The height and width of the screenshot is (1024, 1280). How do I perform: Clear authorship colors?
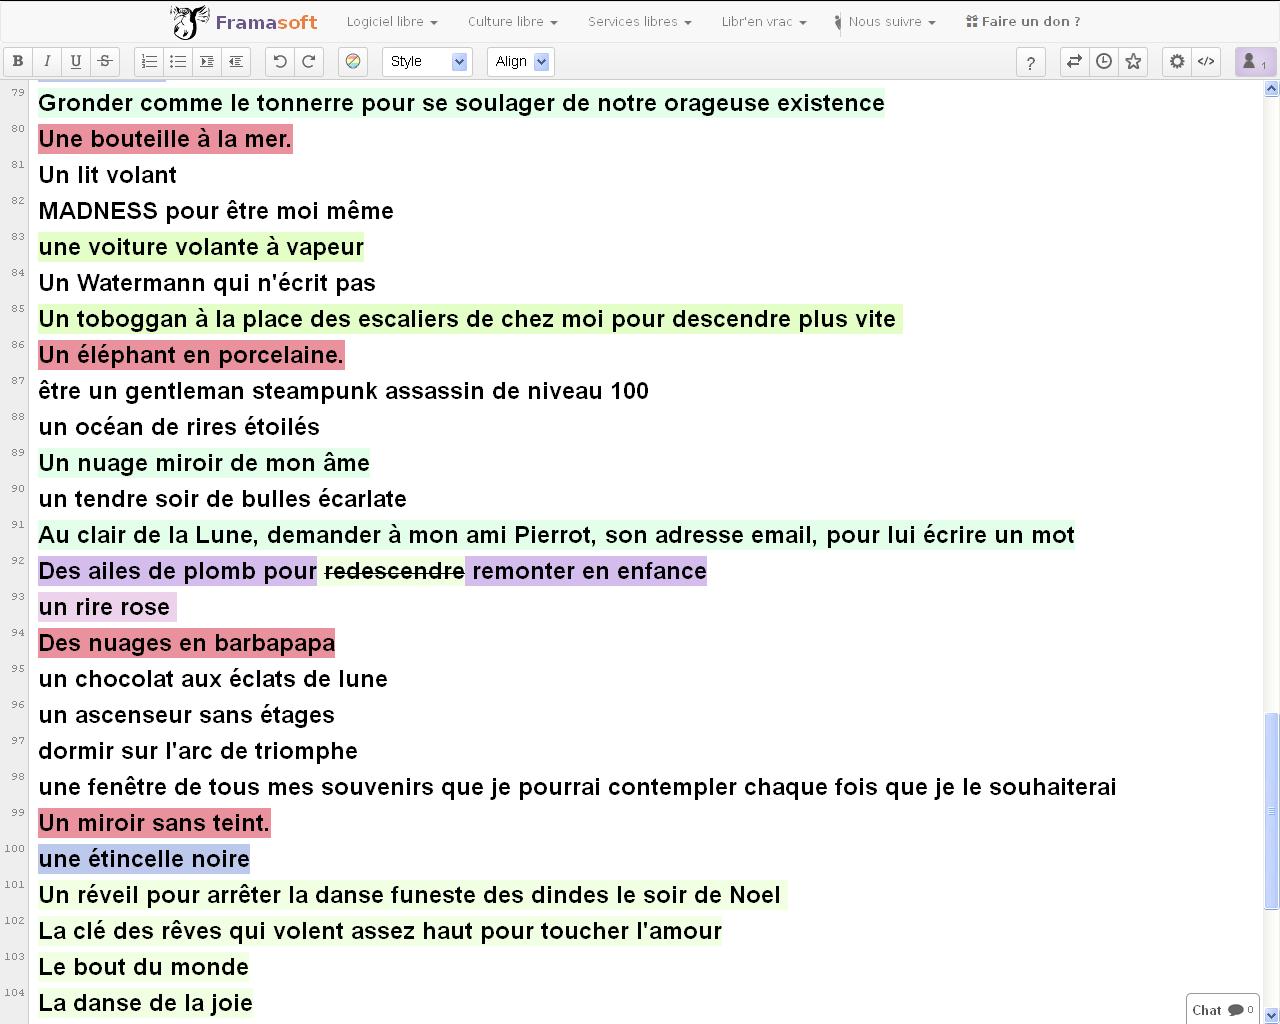click(x=353, y=62)
